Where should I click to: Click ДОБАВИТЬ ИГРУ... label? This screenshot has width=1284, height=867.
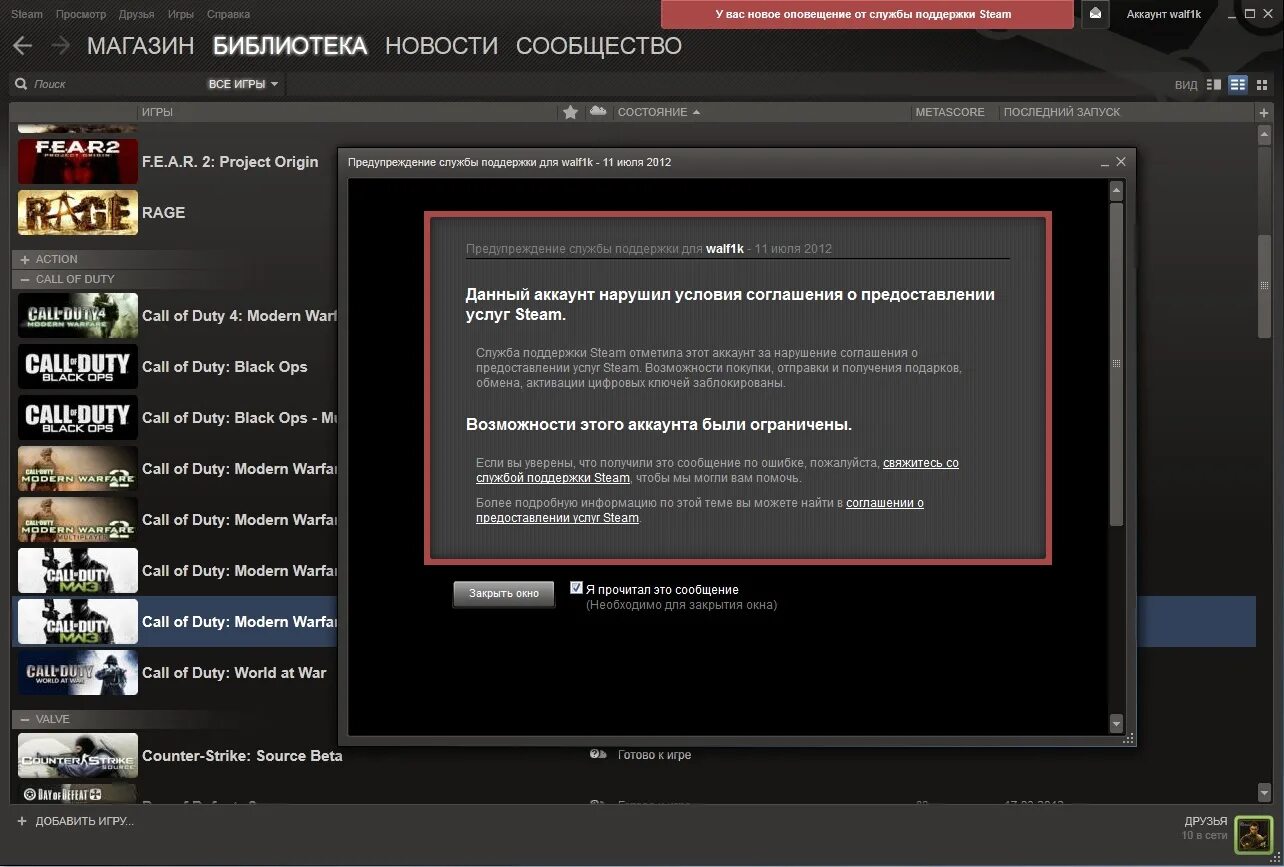(x=85, y=821)
